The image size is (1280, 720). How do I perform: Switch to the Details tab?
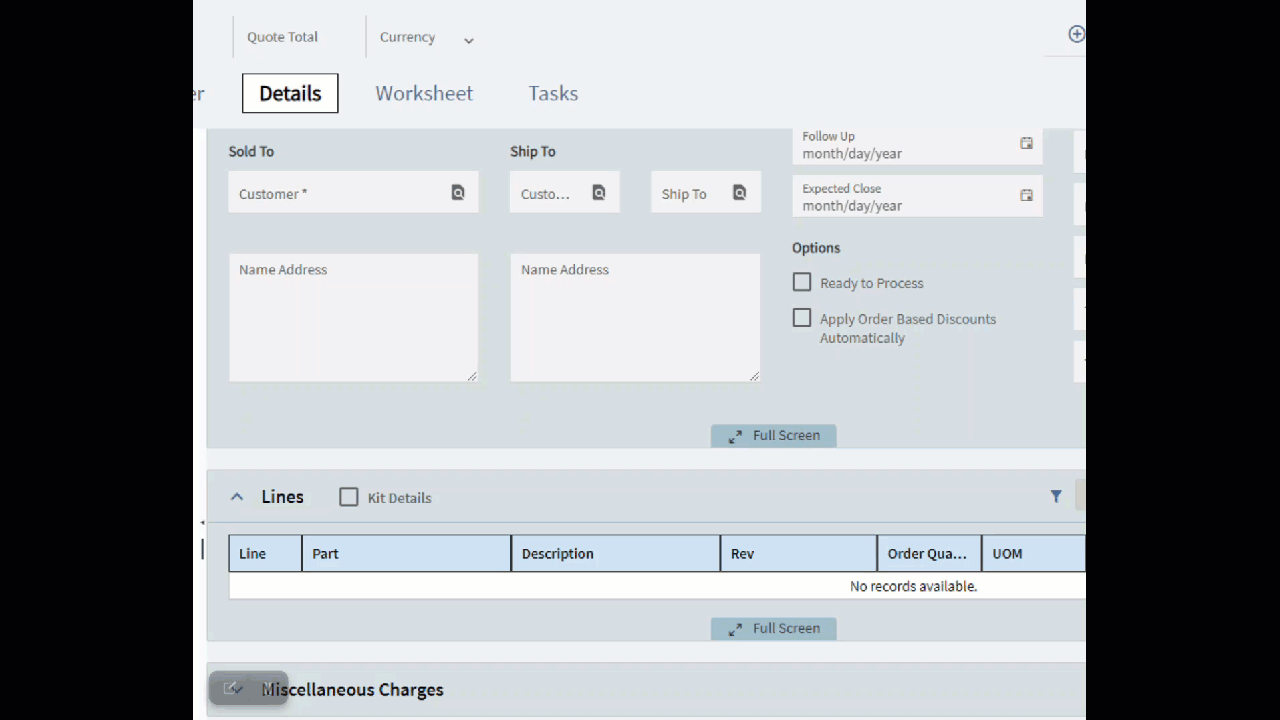[290, 93]
